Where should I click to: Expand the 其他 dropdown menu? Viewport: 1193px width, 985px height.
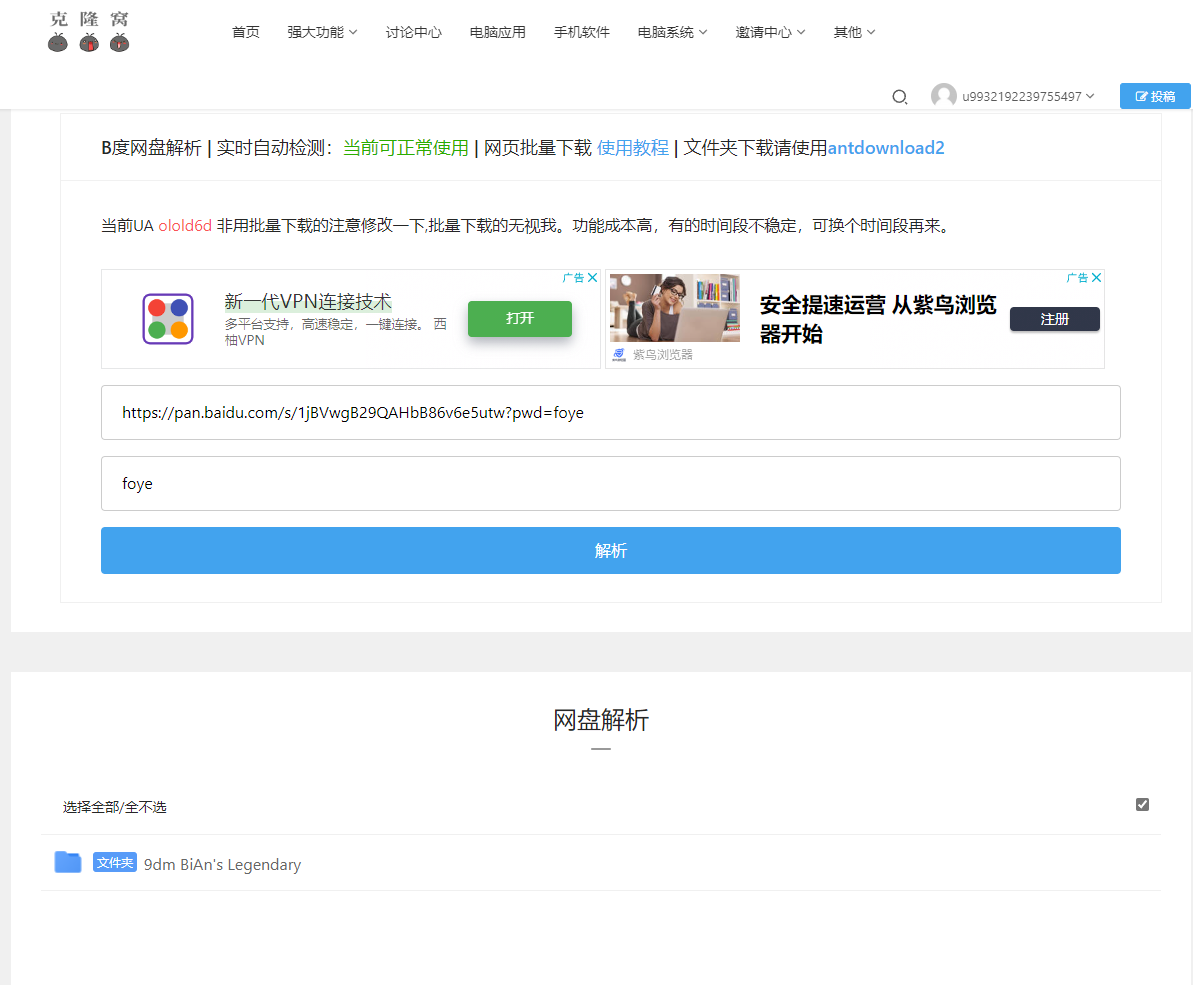pos(854,32)
